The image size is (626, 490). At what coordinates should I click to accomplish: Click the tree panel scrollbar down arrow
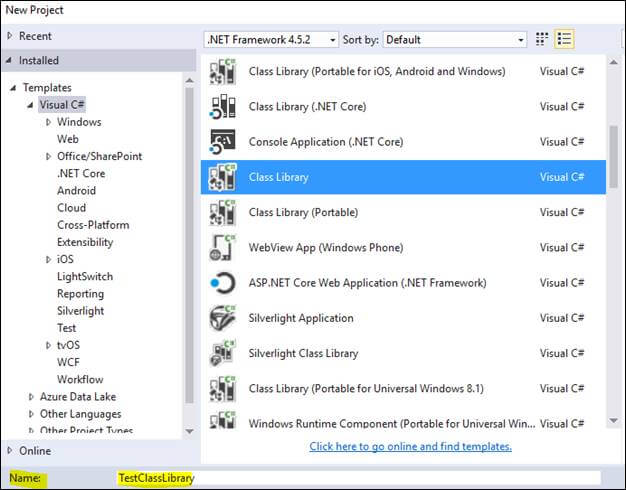(190, 431)
